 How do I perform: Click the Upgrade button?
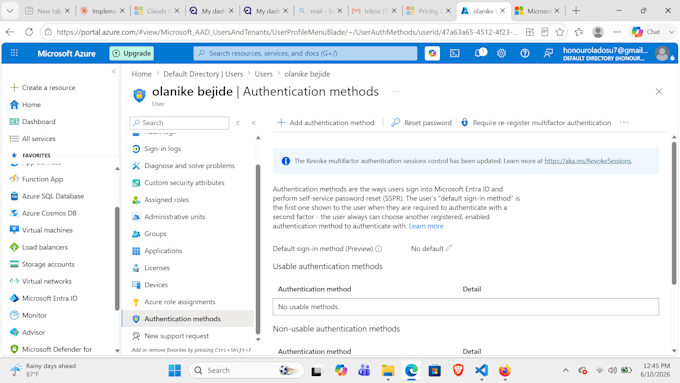(x=132, y=53)
